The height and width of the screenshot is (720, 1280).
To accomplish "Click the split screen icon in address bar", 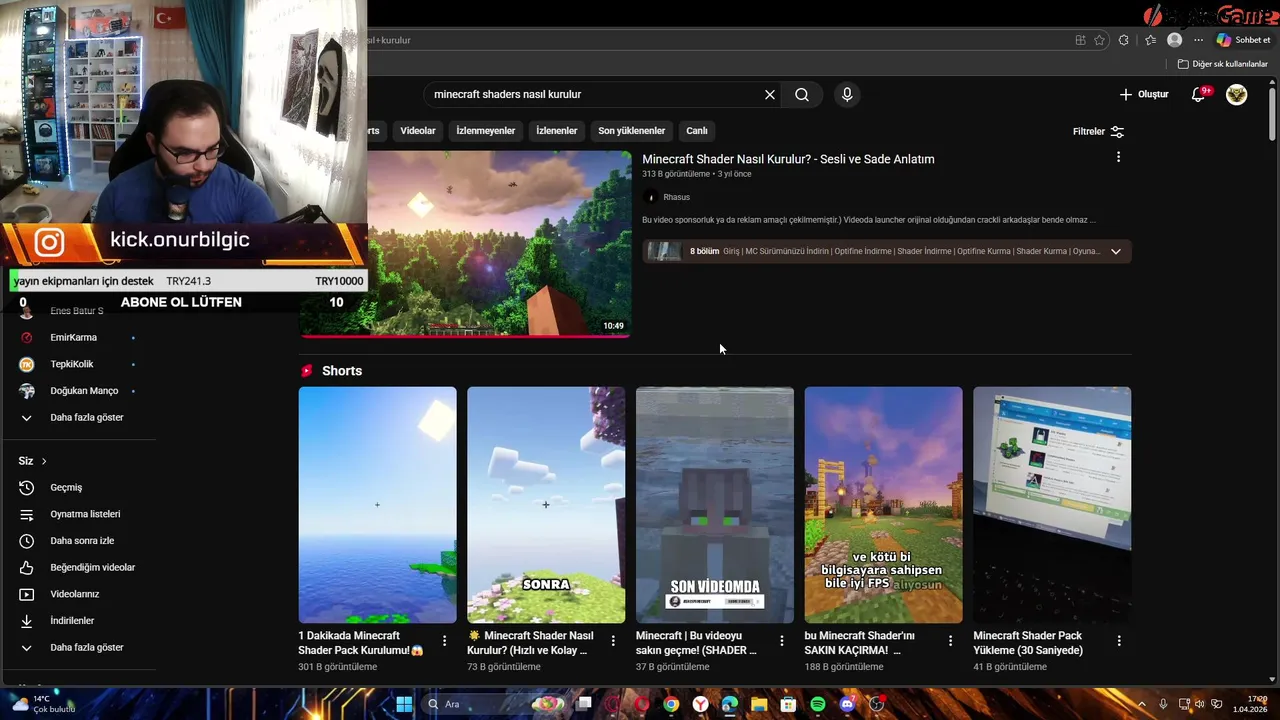I will [1080, 40].
